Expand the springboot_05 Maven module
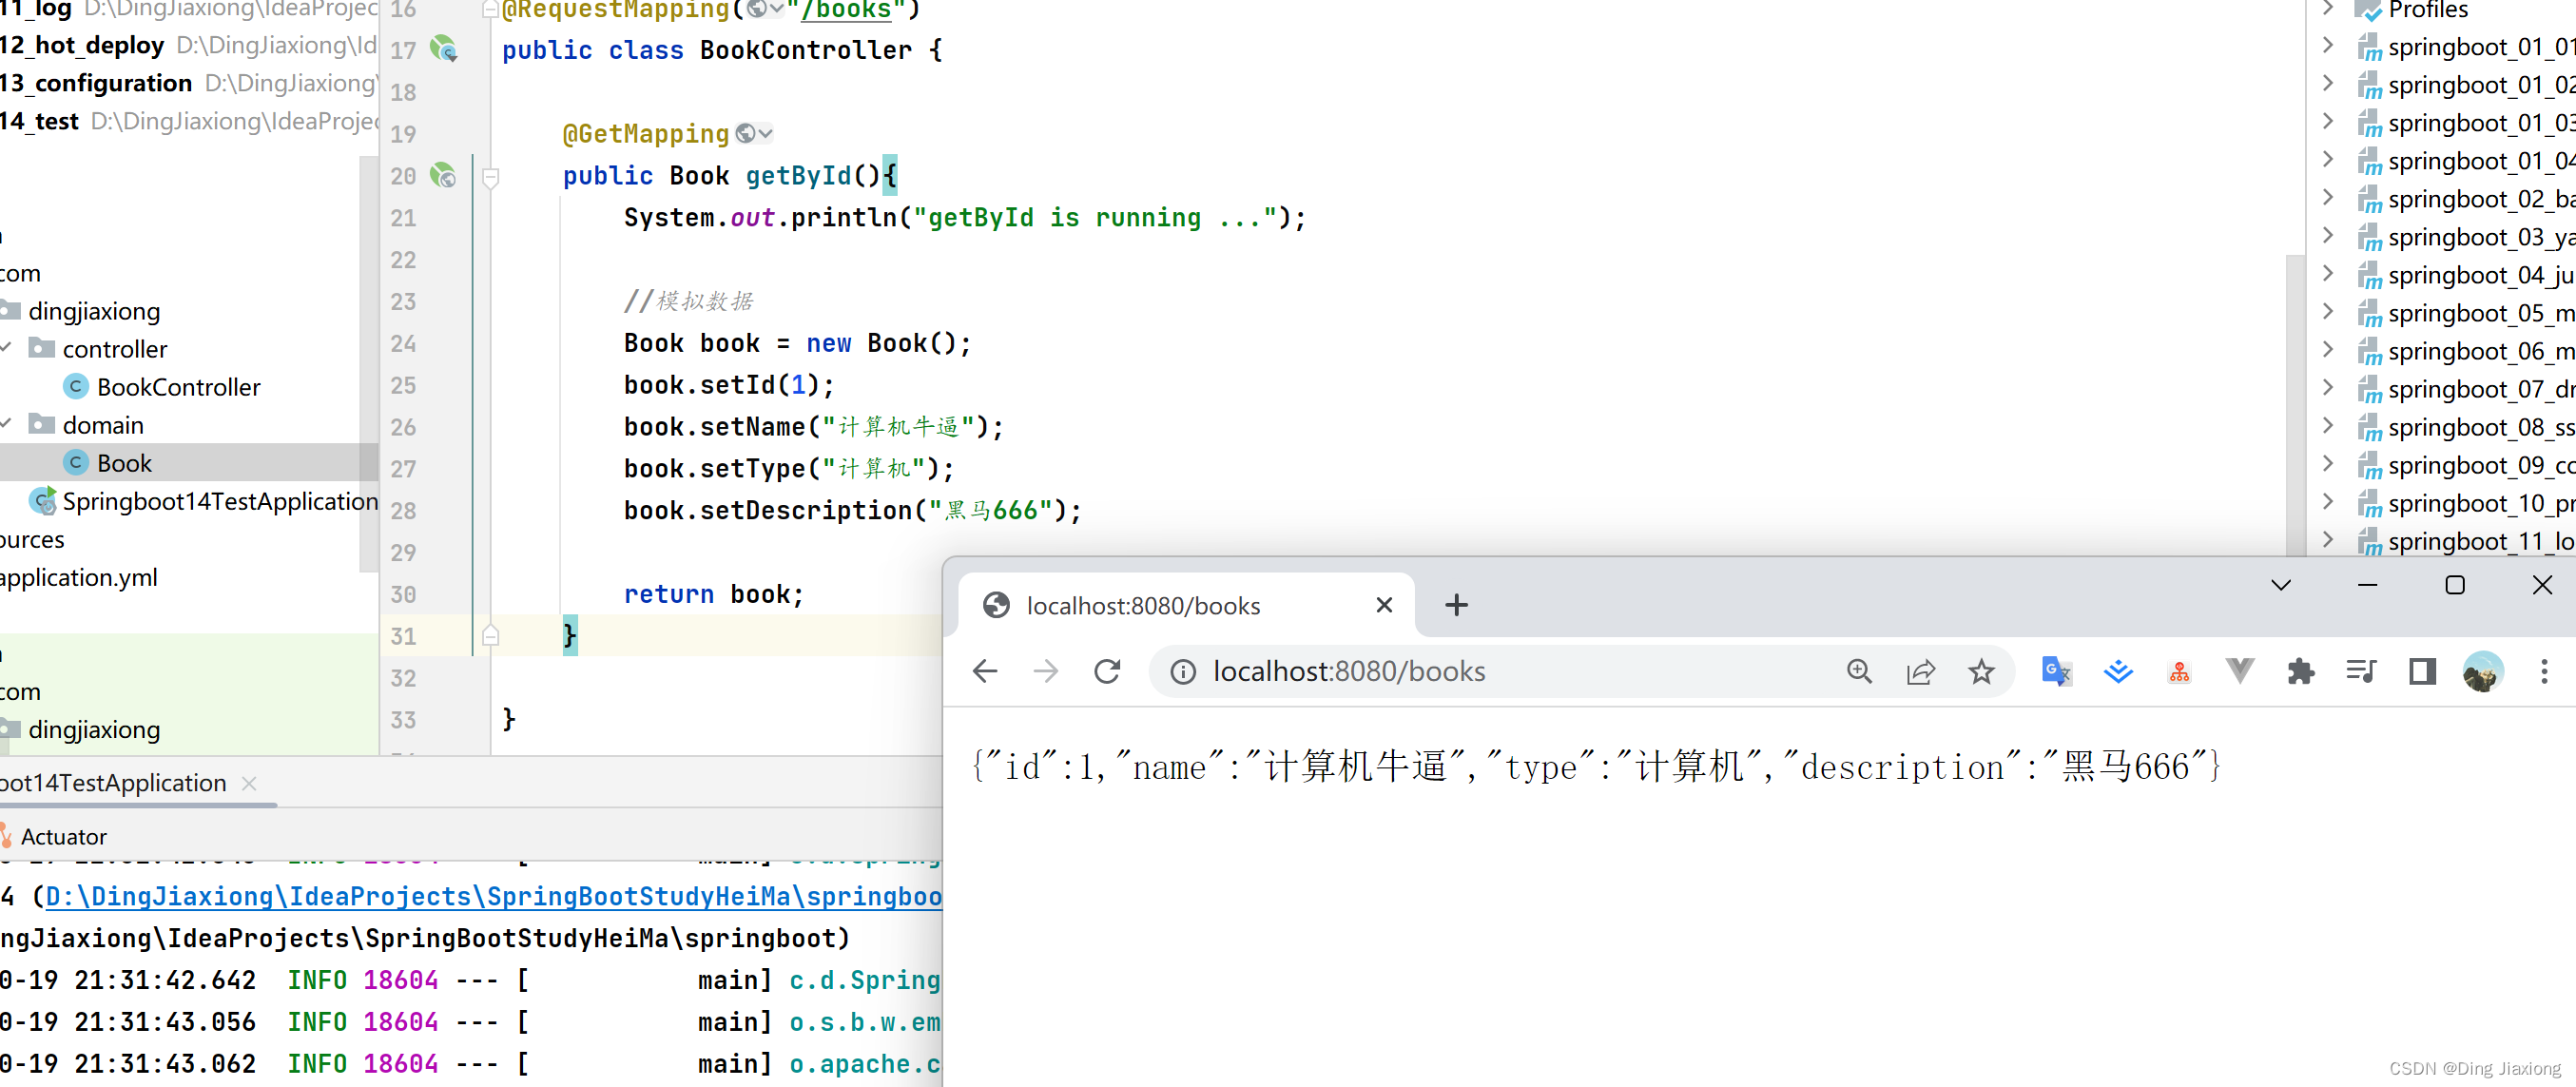This screenshot has height=1087, width=2576. coord(2327,312)
